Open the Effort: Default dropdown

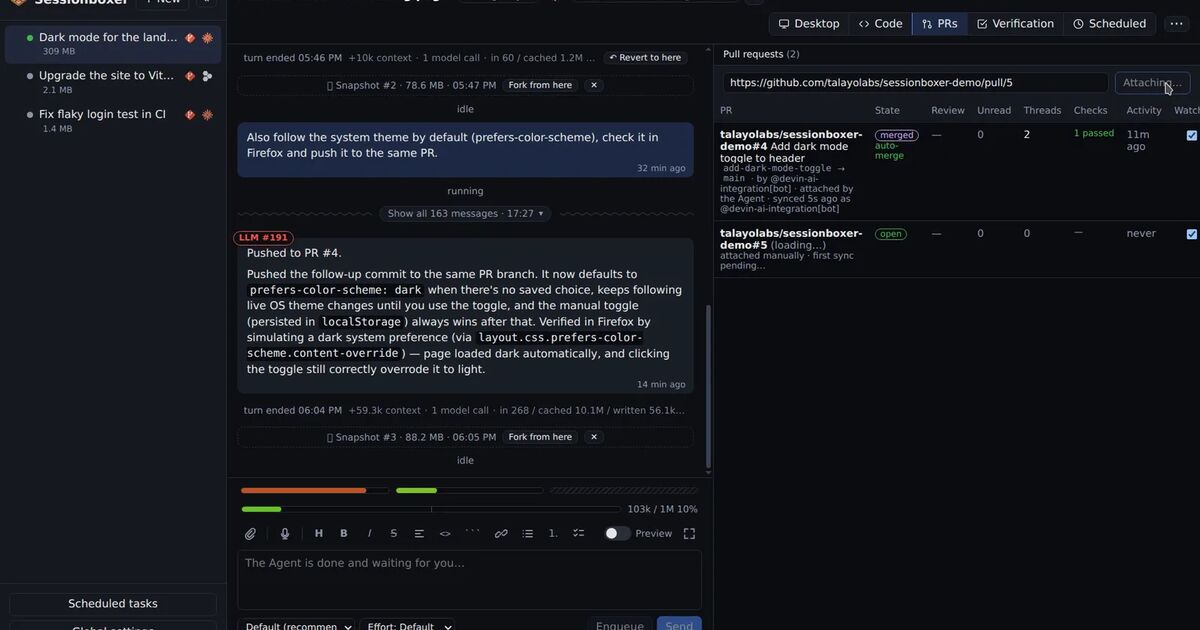pos(410,626)
